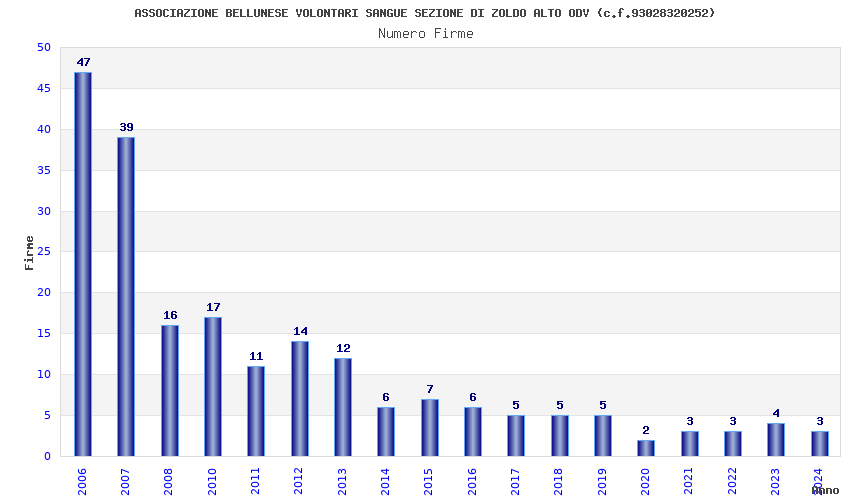The height and width of the screenshot is (500, 850).
Task: Click the value label 2 above 2020
Action: point(646,430)
